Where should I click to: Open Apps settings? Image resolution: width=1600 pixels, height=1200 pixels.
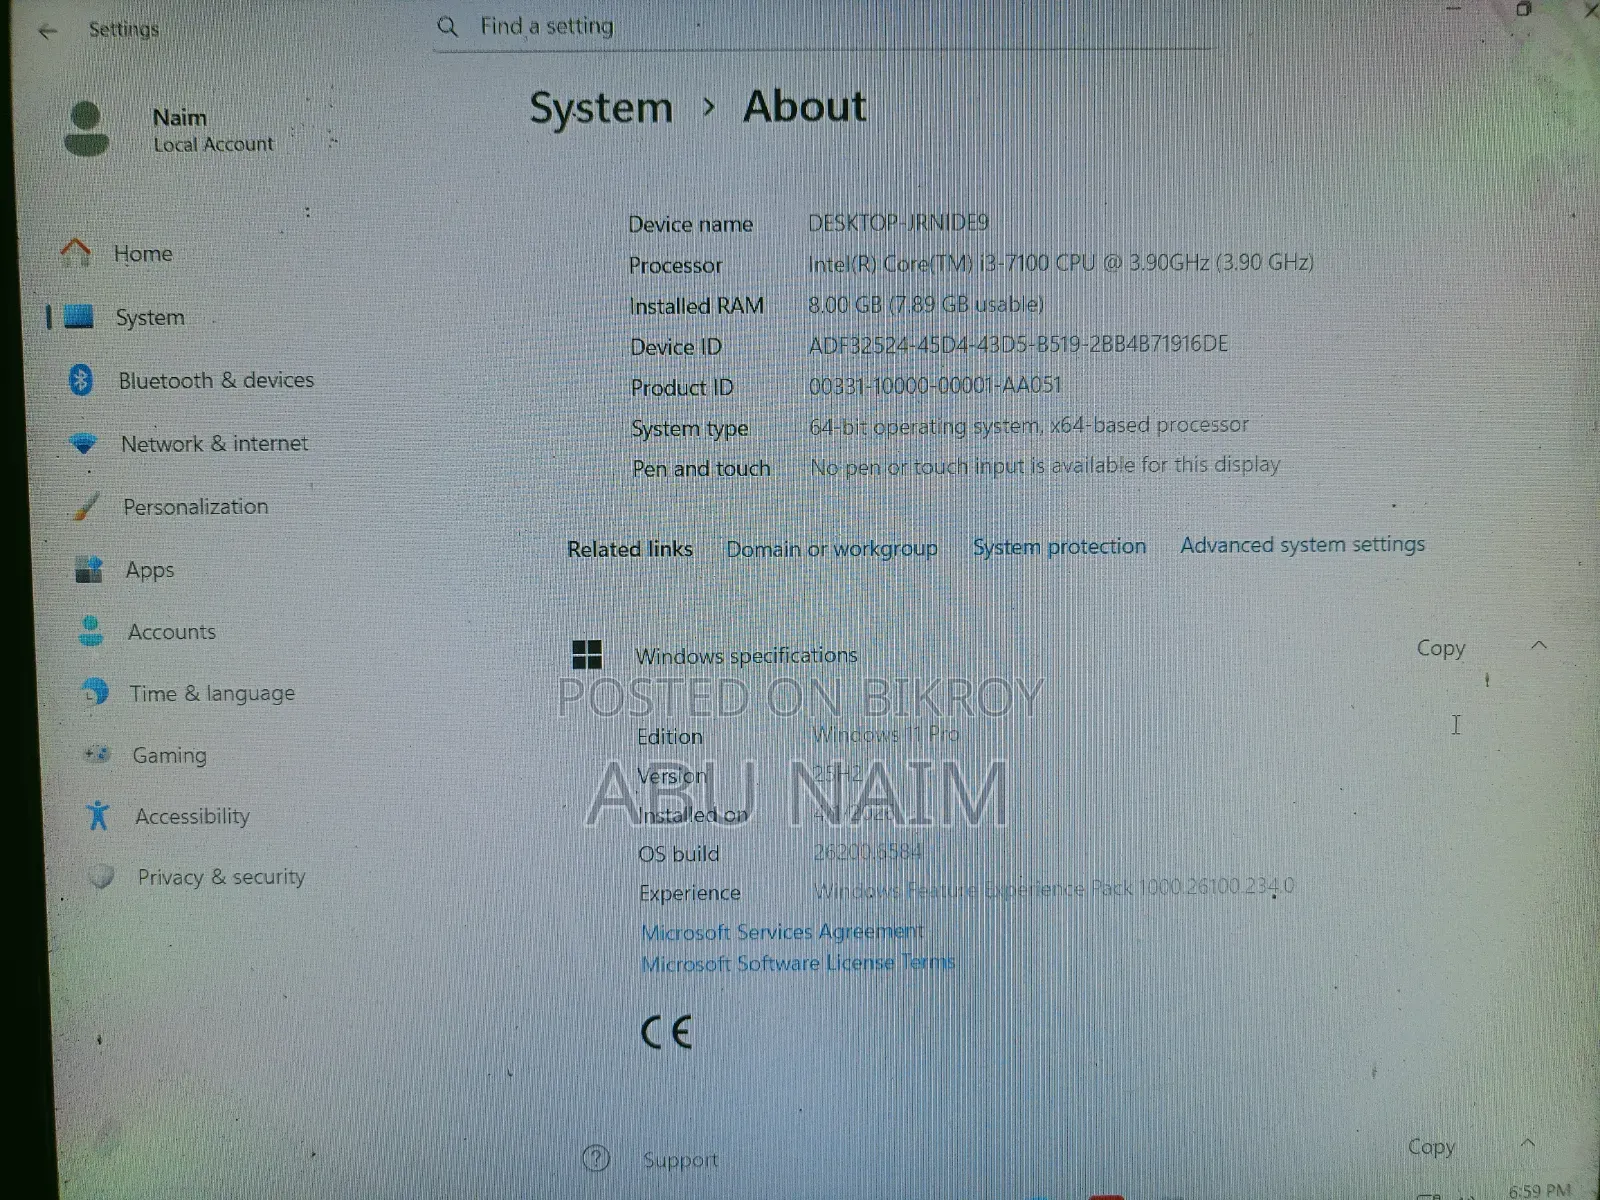click(150, 570)
